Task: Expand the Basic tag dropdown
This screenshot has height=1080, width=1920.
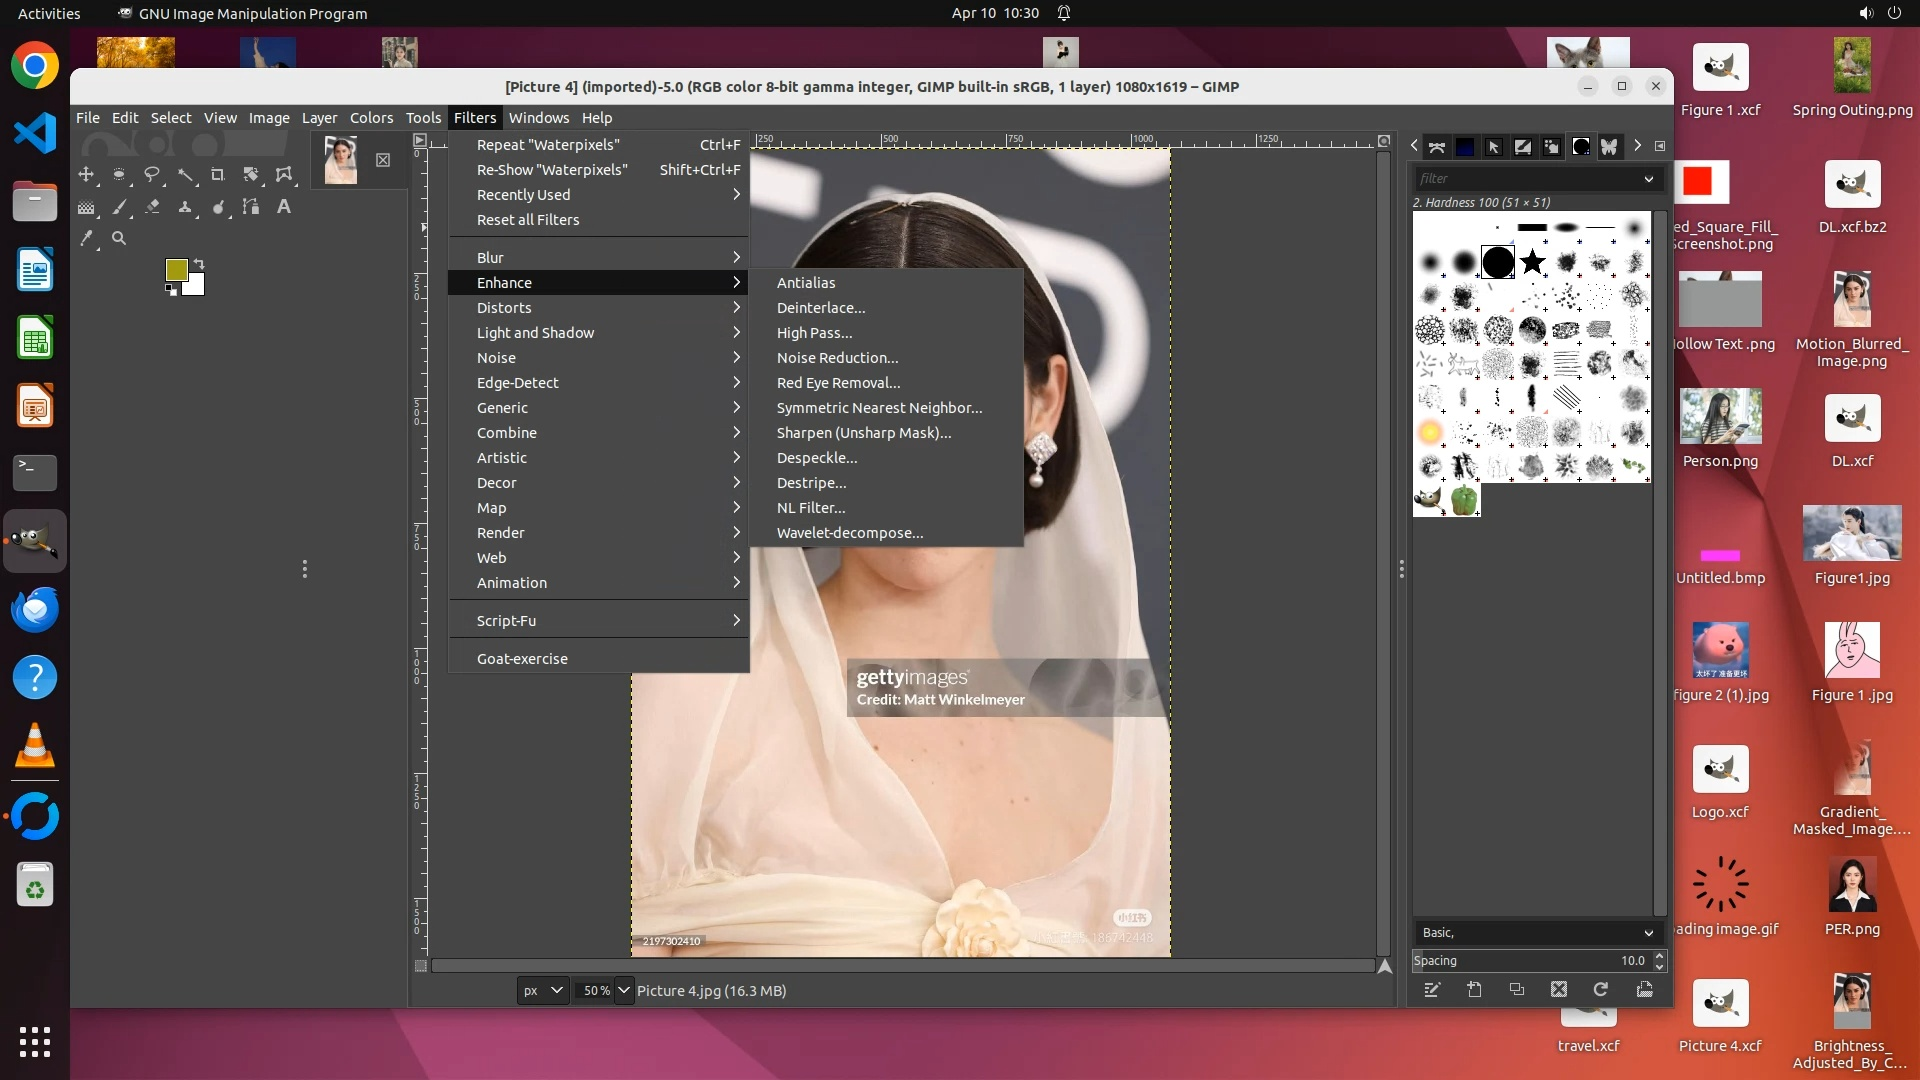Action: (1648, 933)
